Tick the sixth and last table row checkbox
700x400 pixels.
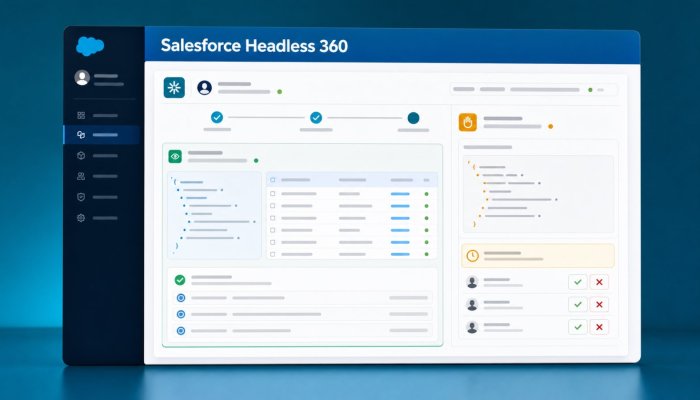pos(273,254)
